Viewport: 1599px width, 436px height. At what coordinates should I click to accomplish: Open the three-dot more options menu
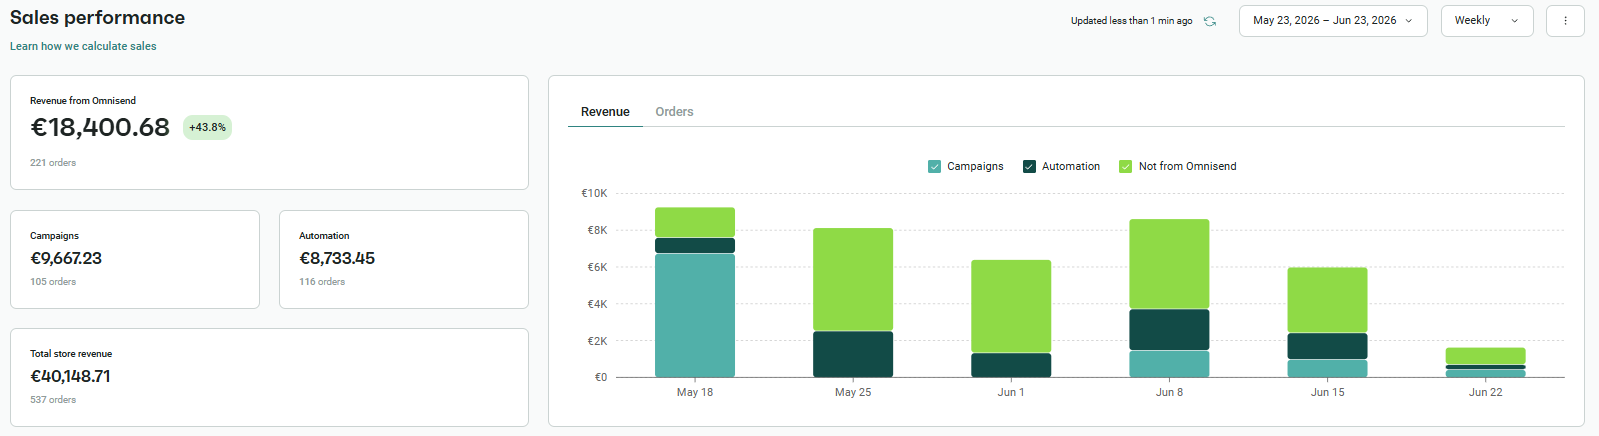coord(1565,21)
